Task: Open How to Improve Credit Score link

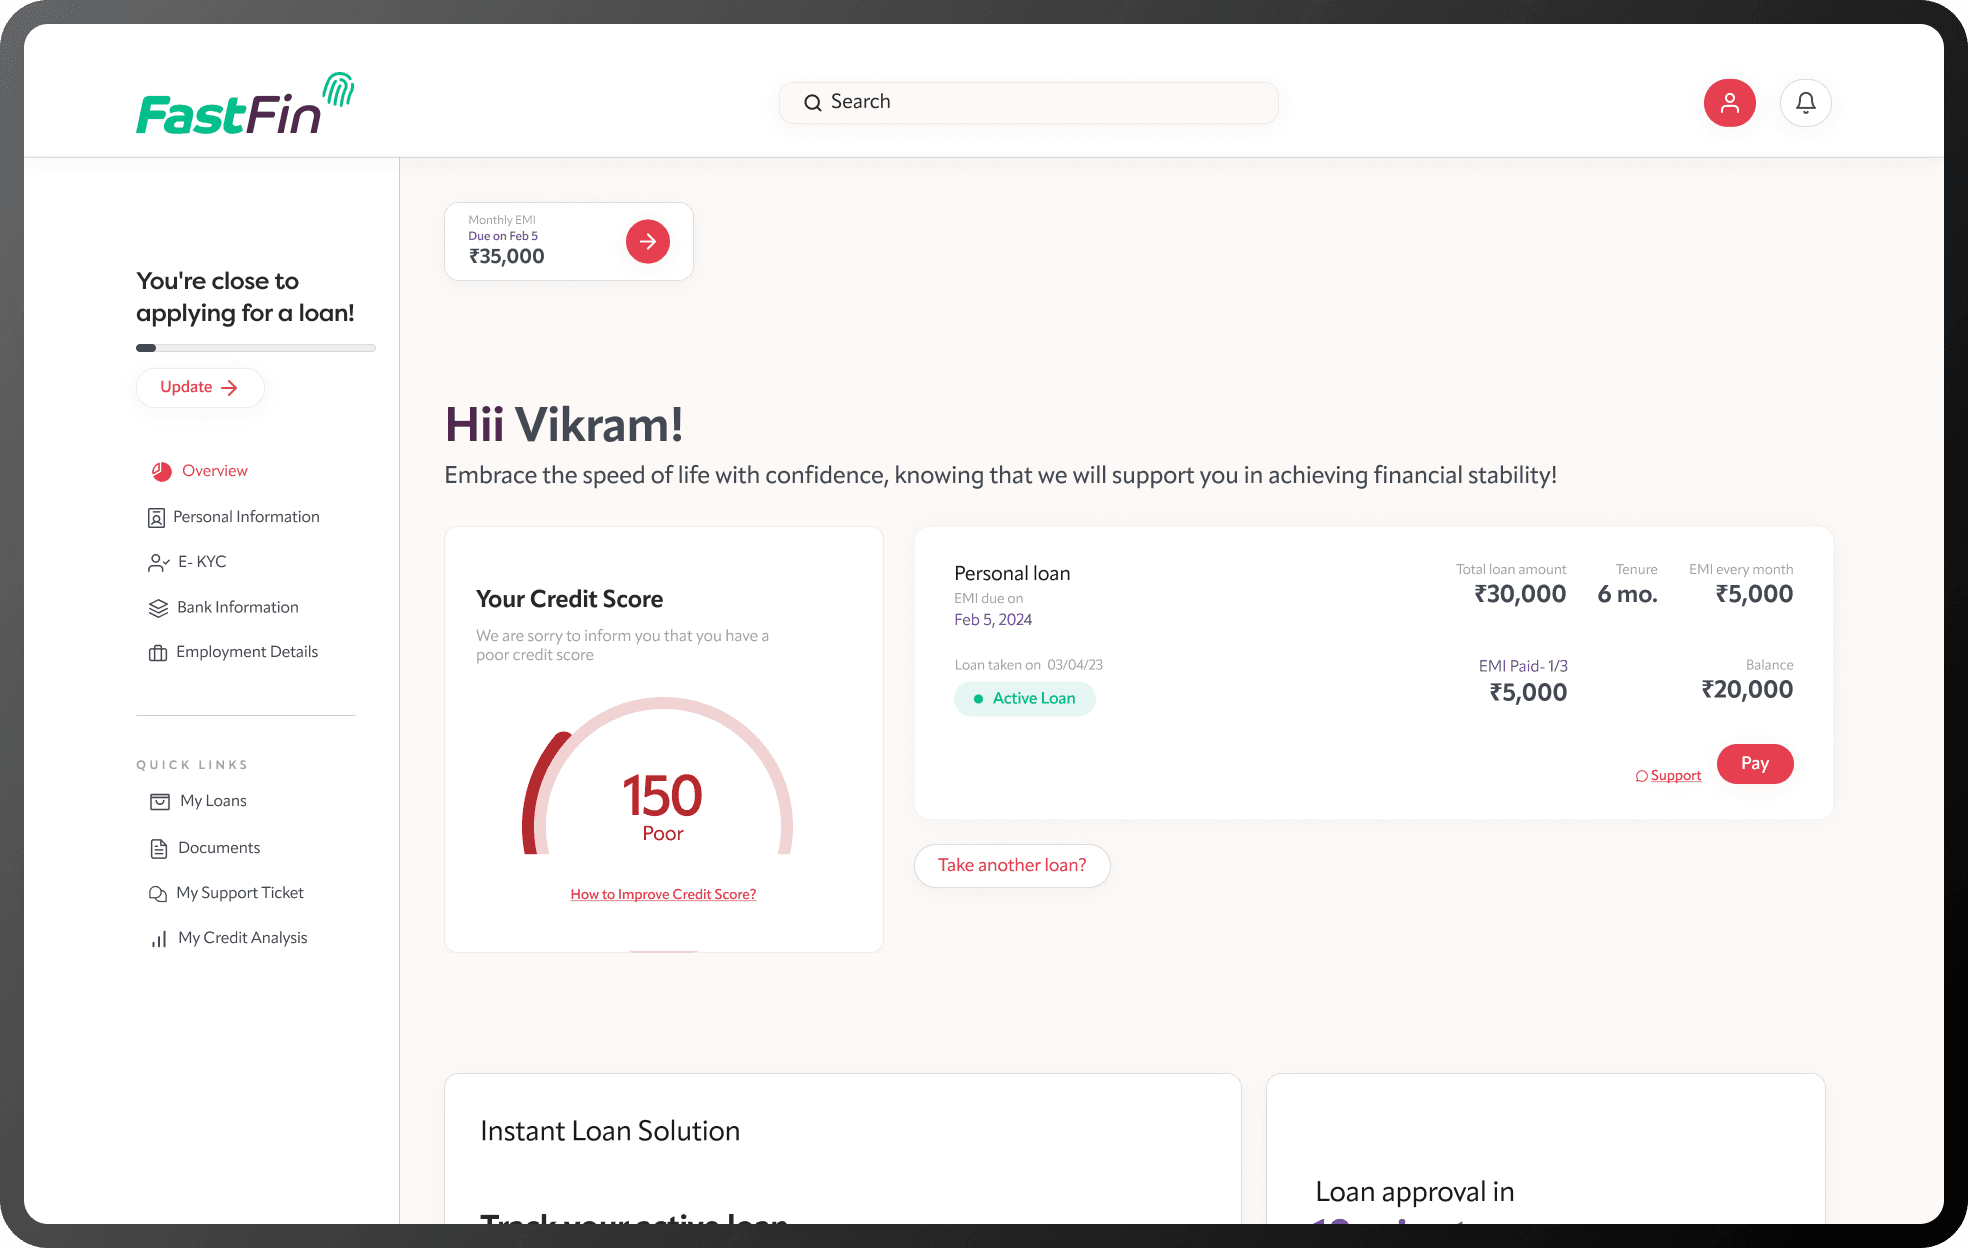Action: [x=663, y=894]
